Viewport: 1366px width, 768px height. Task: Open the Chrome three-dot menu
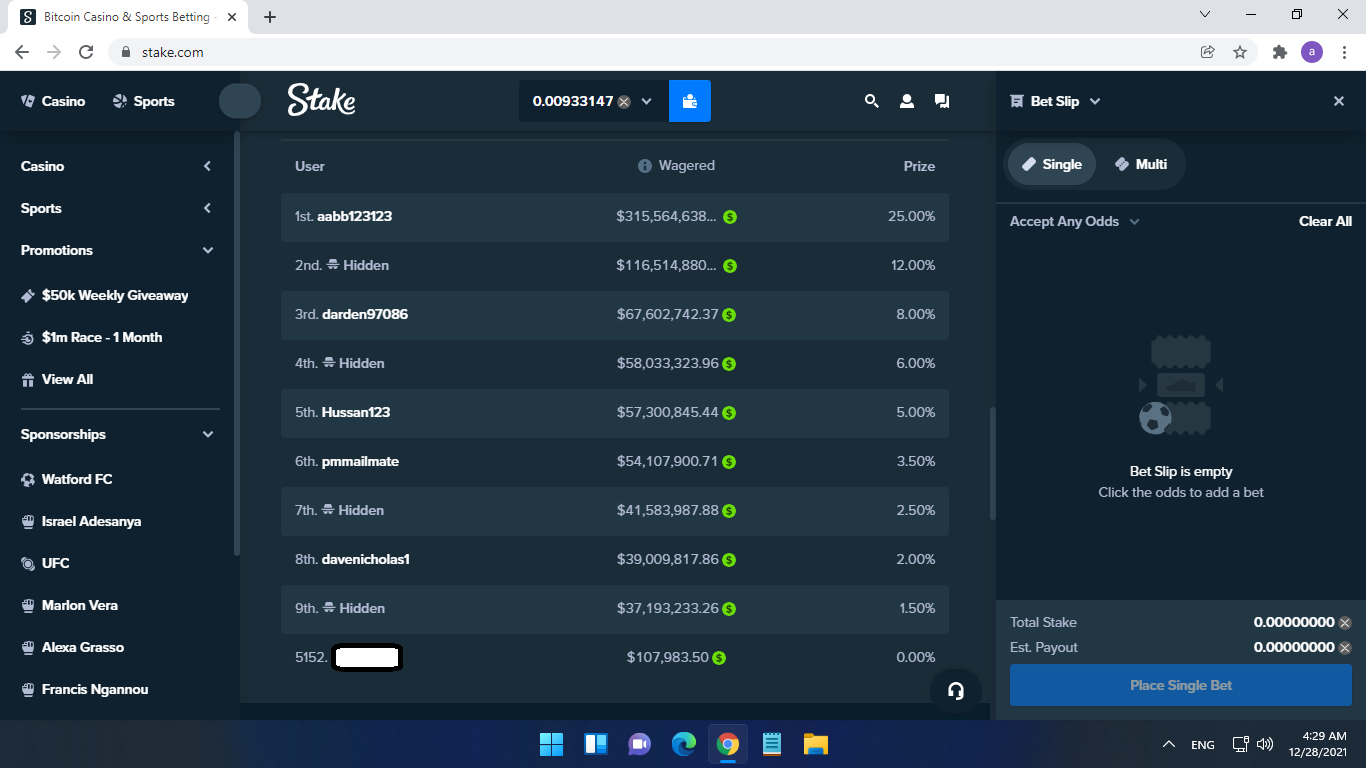(x=1343, y=52)
